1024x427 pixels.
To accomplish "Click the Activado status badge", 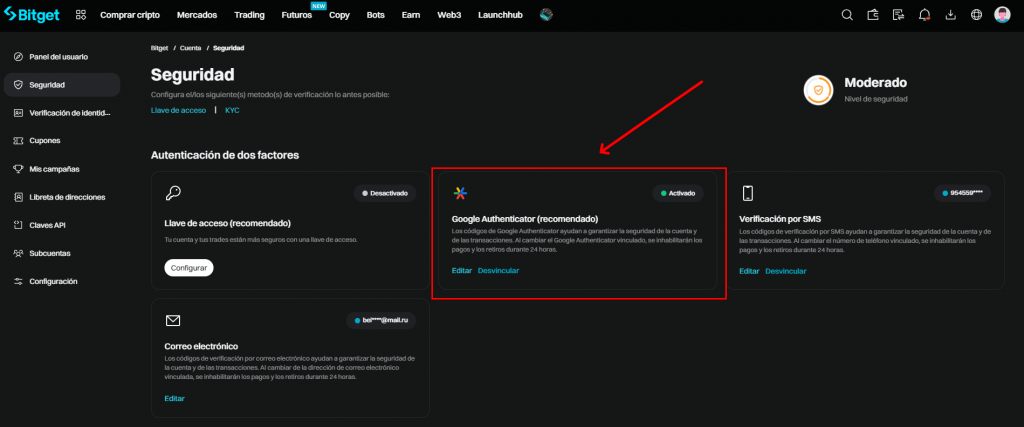I will 678,193.
